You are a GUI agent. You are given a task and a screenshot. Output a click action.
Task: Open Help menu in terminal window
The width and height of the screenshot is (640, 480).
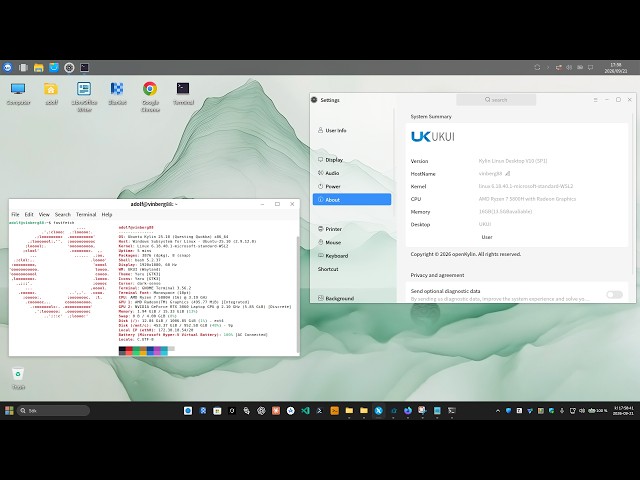pyautogui.click(x=107, y=214)
